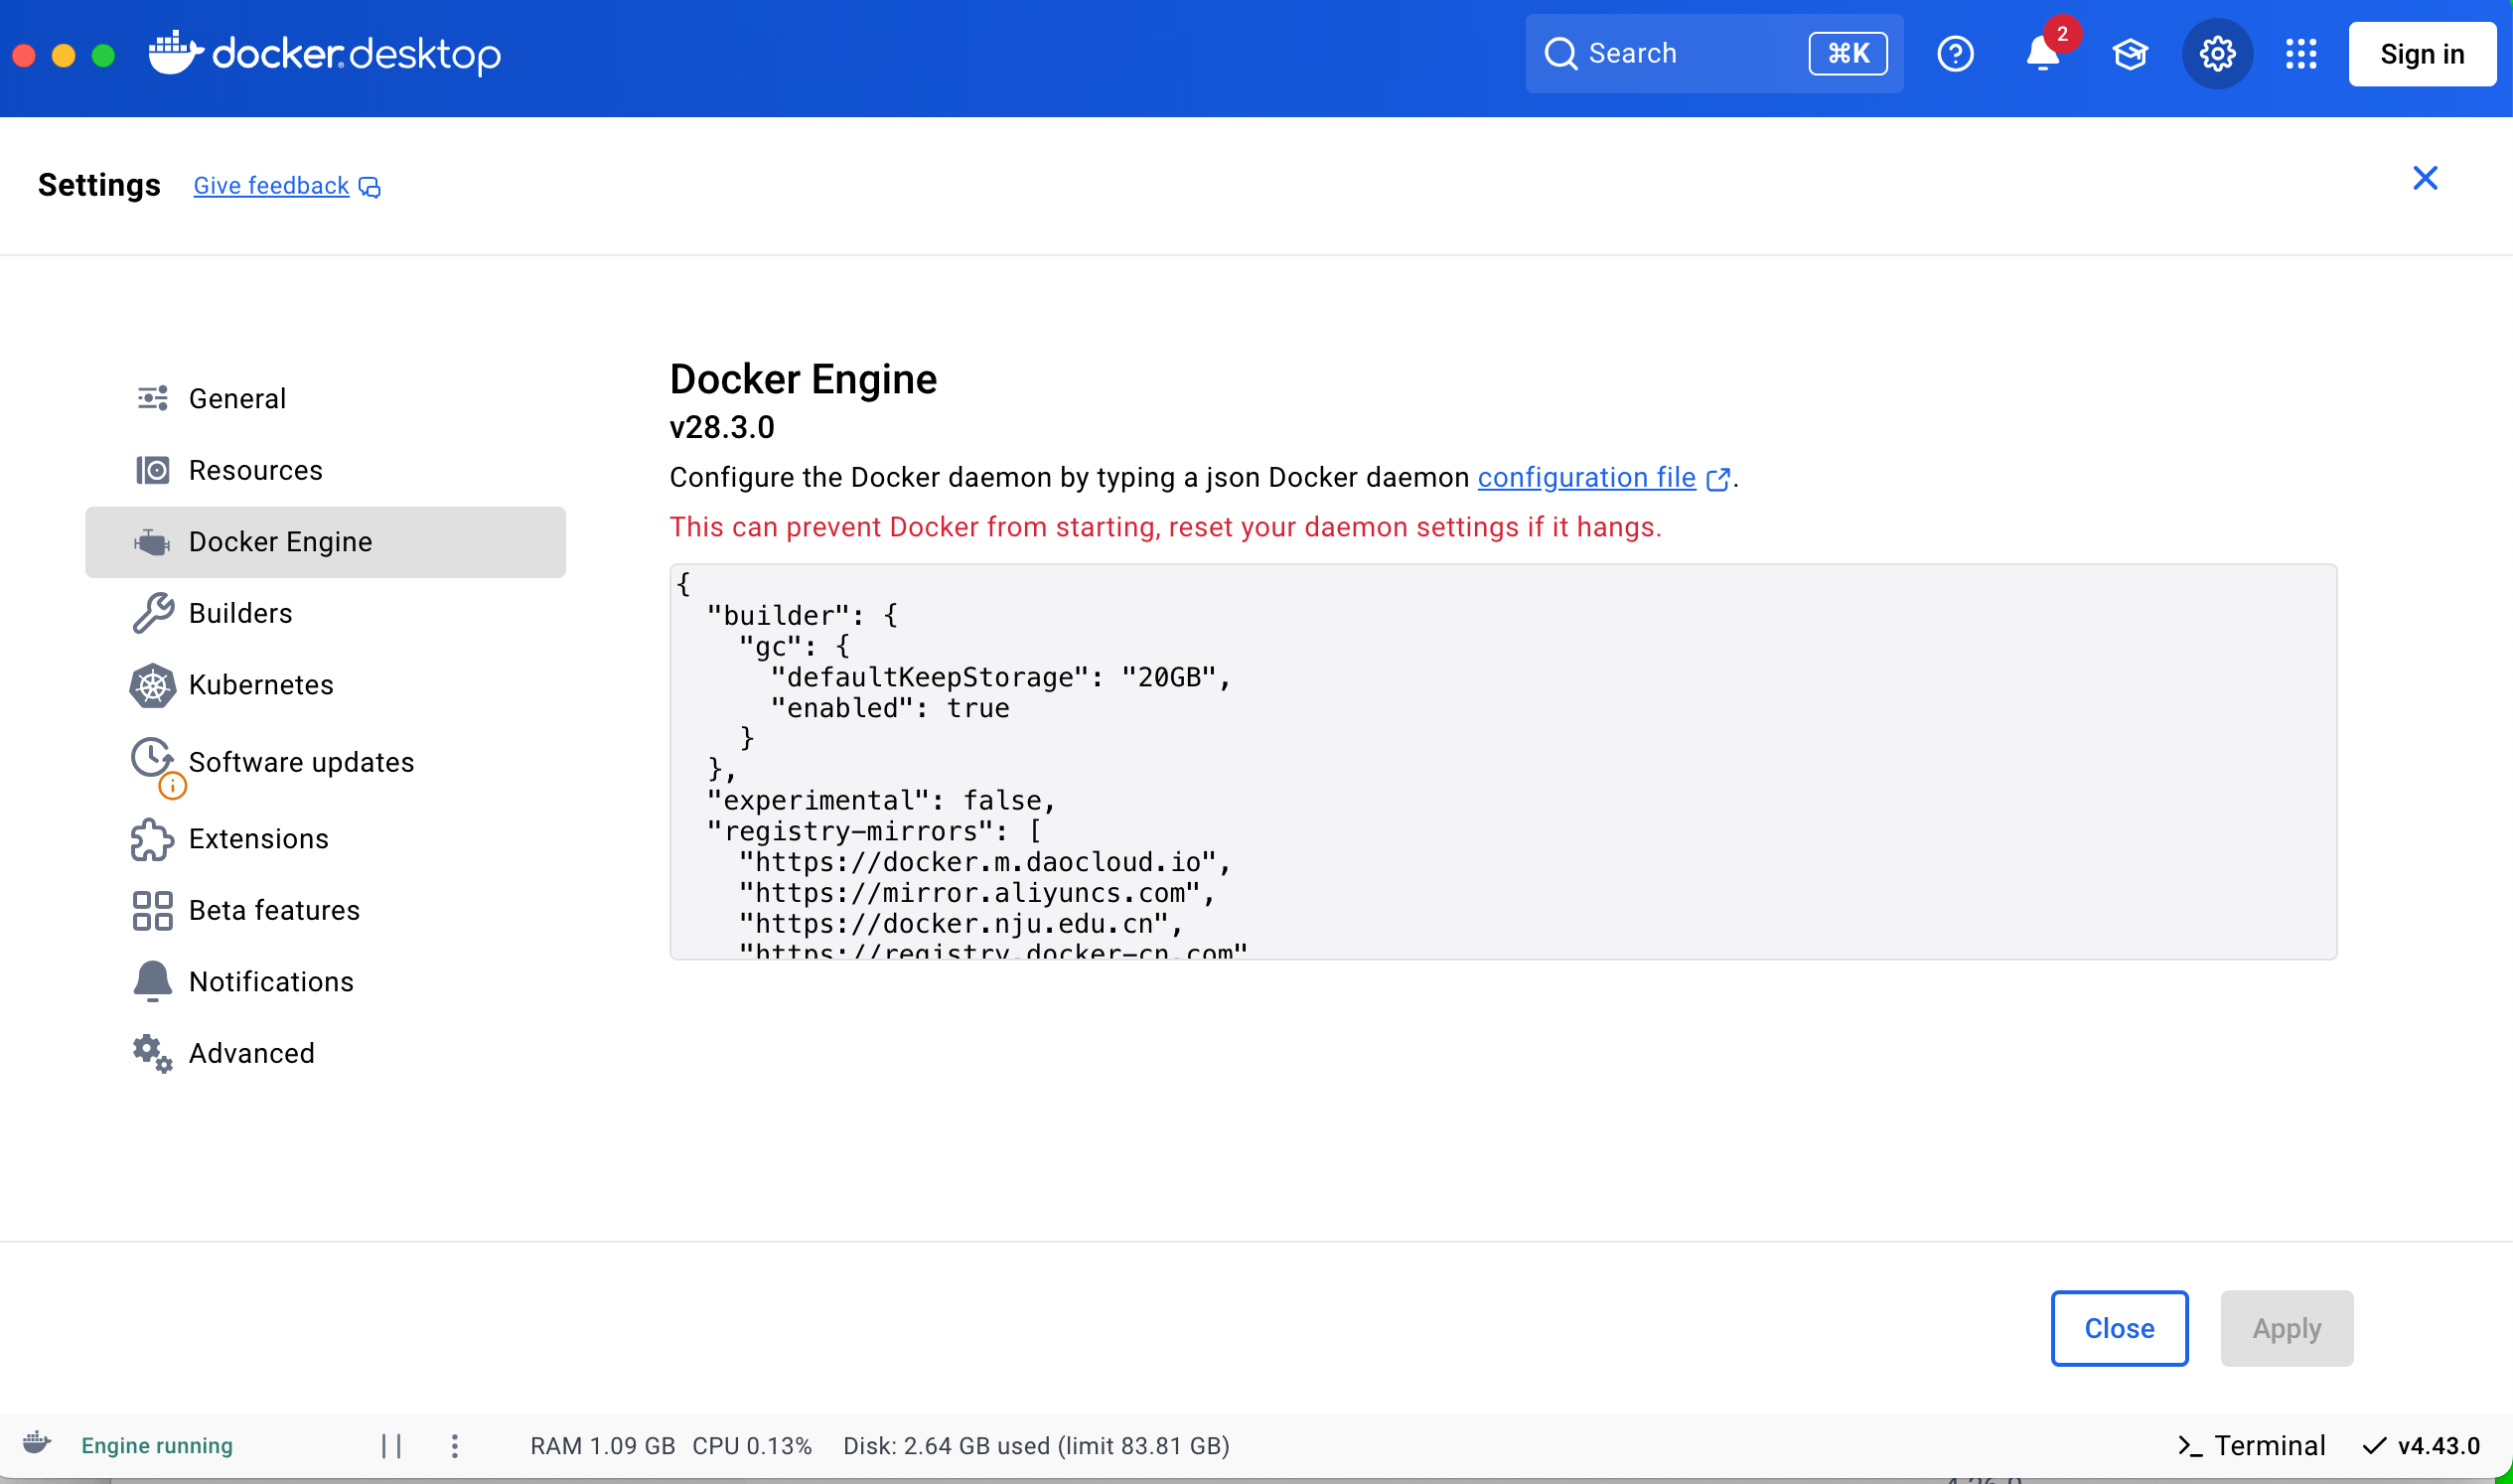Click the "builder": { line
The image size is (2513, 1484).
click(802, 615)
